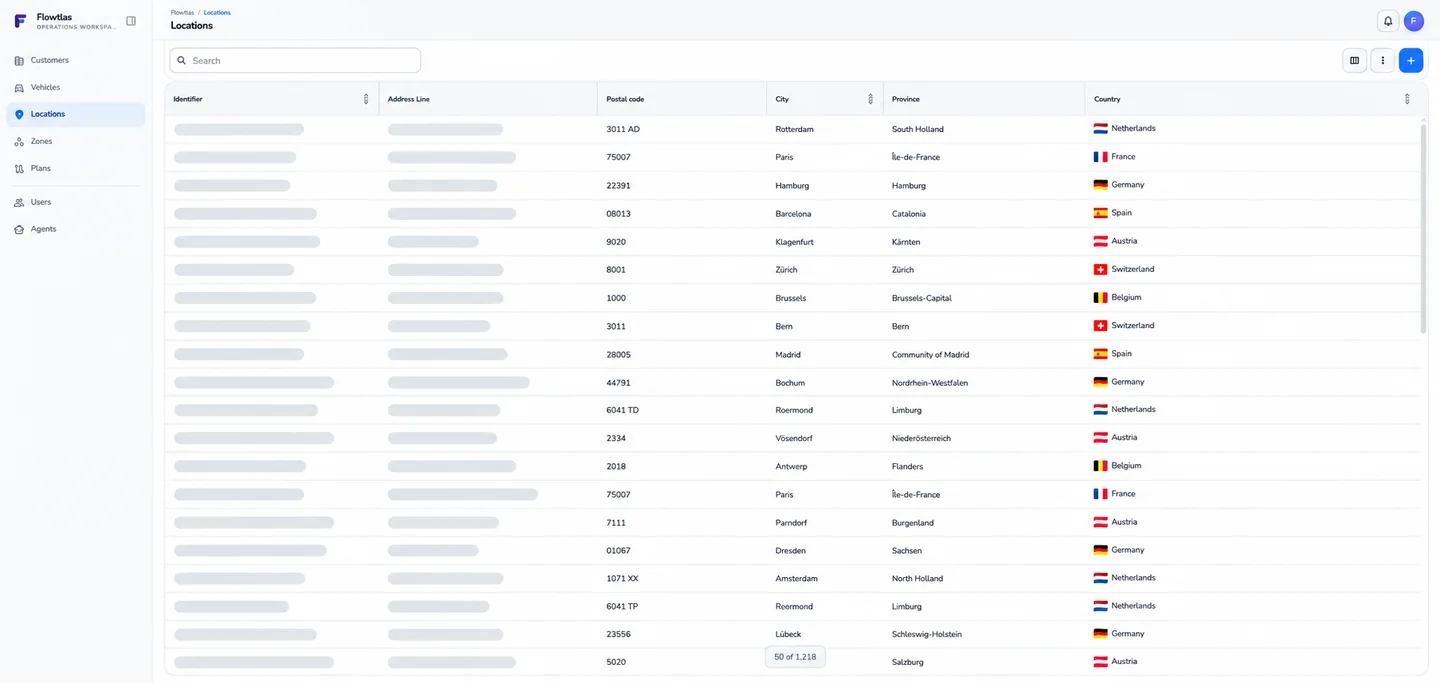This screenshot has width=1440, height=683.
Task: Click the Community of Madrid cell
Action: point(930,355)
